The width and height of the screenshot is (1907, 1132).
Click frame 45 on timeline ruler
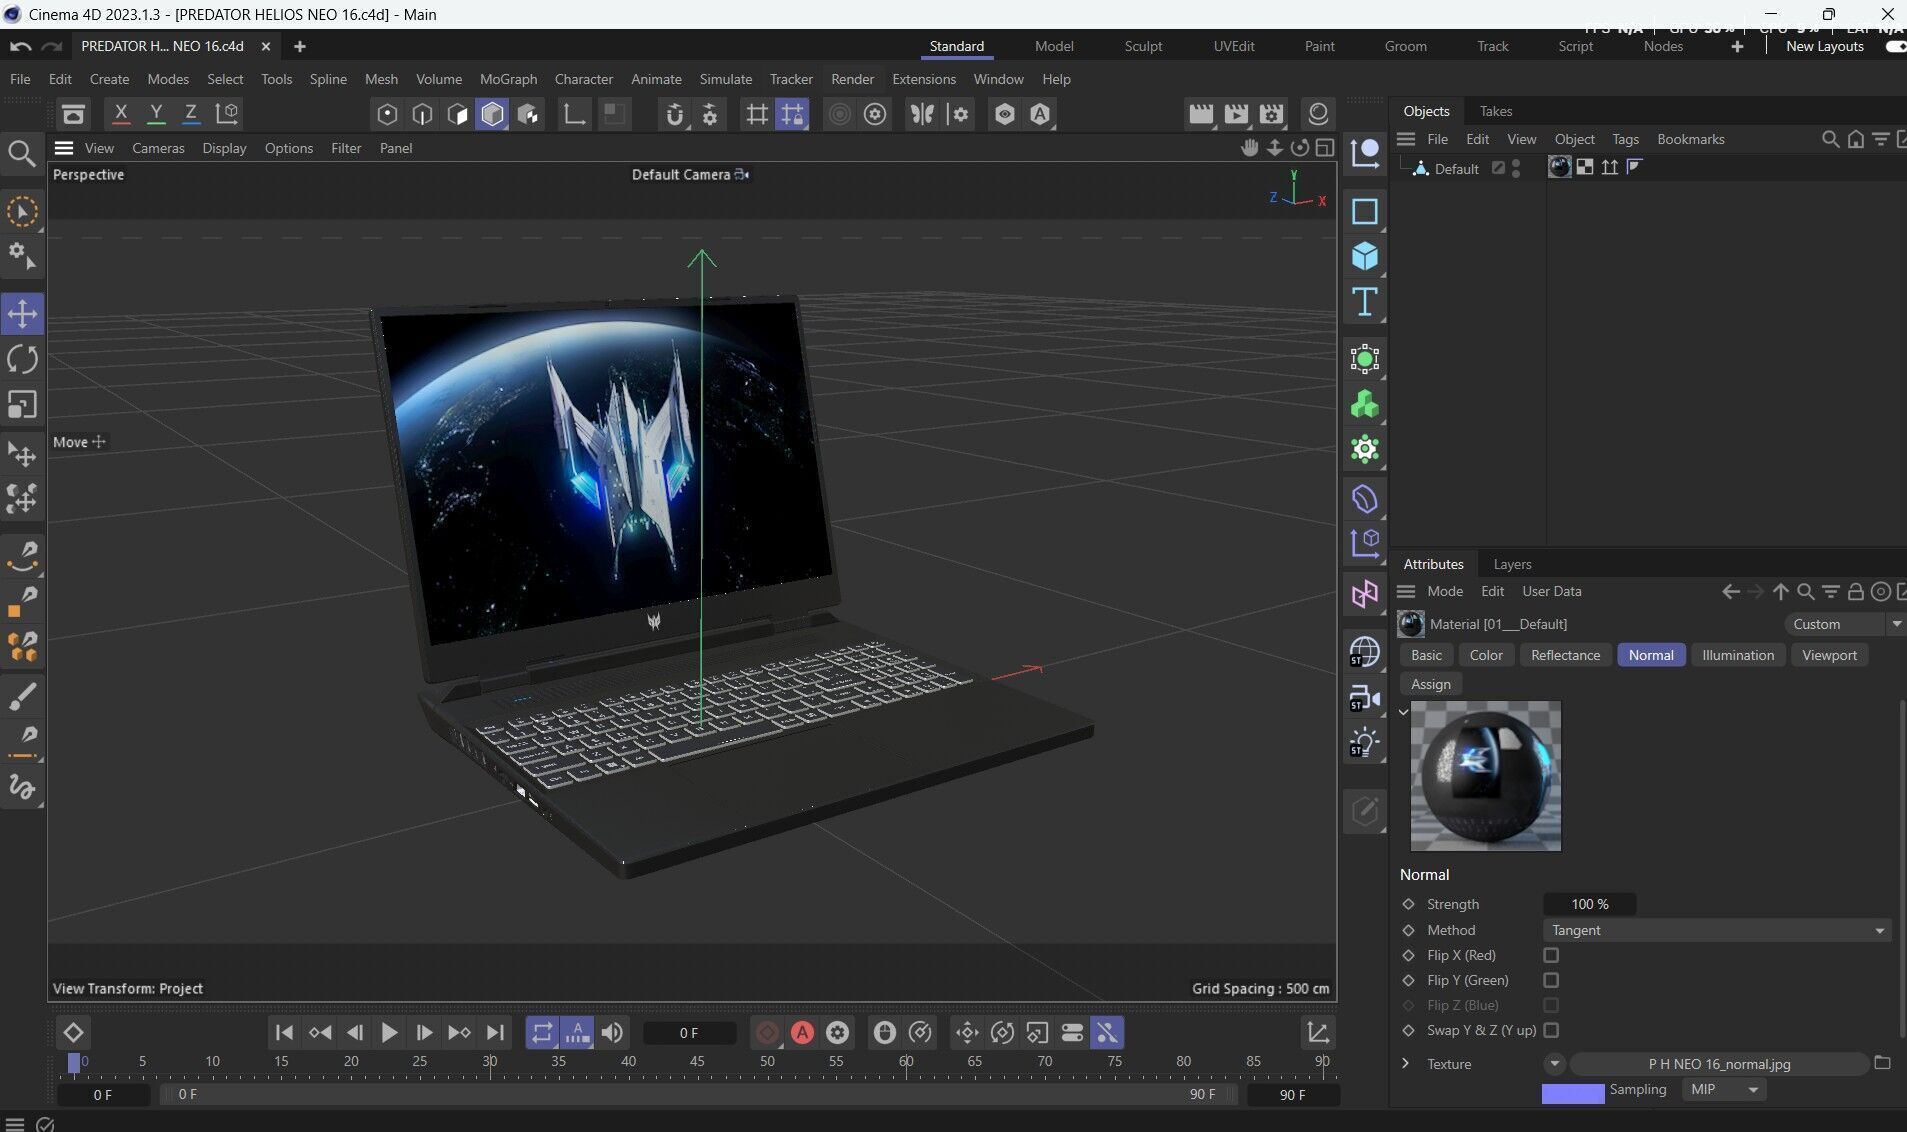click(697, 1062)
